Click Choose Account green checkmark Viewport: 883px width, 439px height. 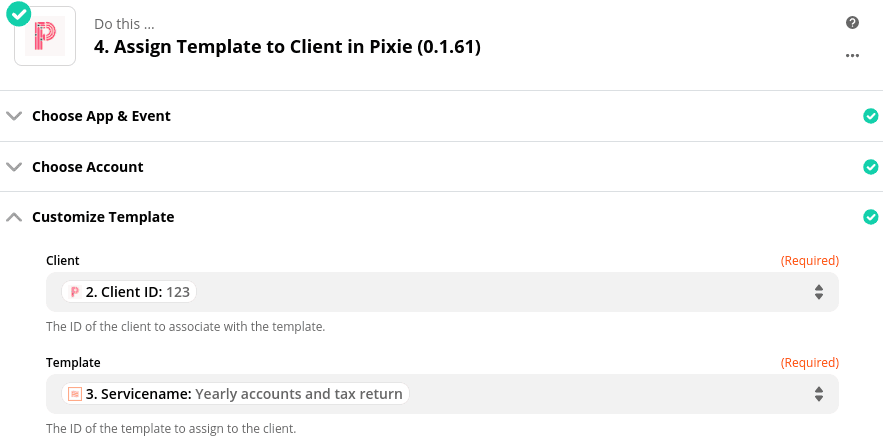pos(870,167)
